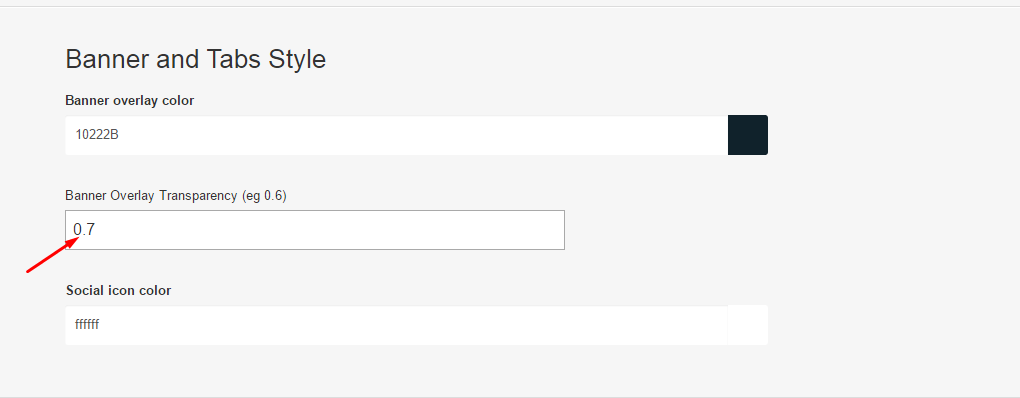
Task: Activate the outlined transparency field showing 0.7
Action: 315,230
